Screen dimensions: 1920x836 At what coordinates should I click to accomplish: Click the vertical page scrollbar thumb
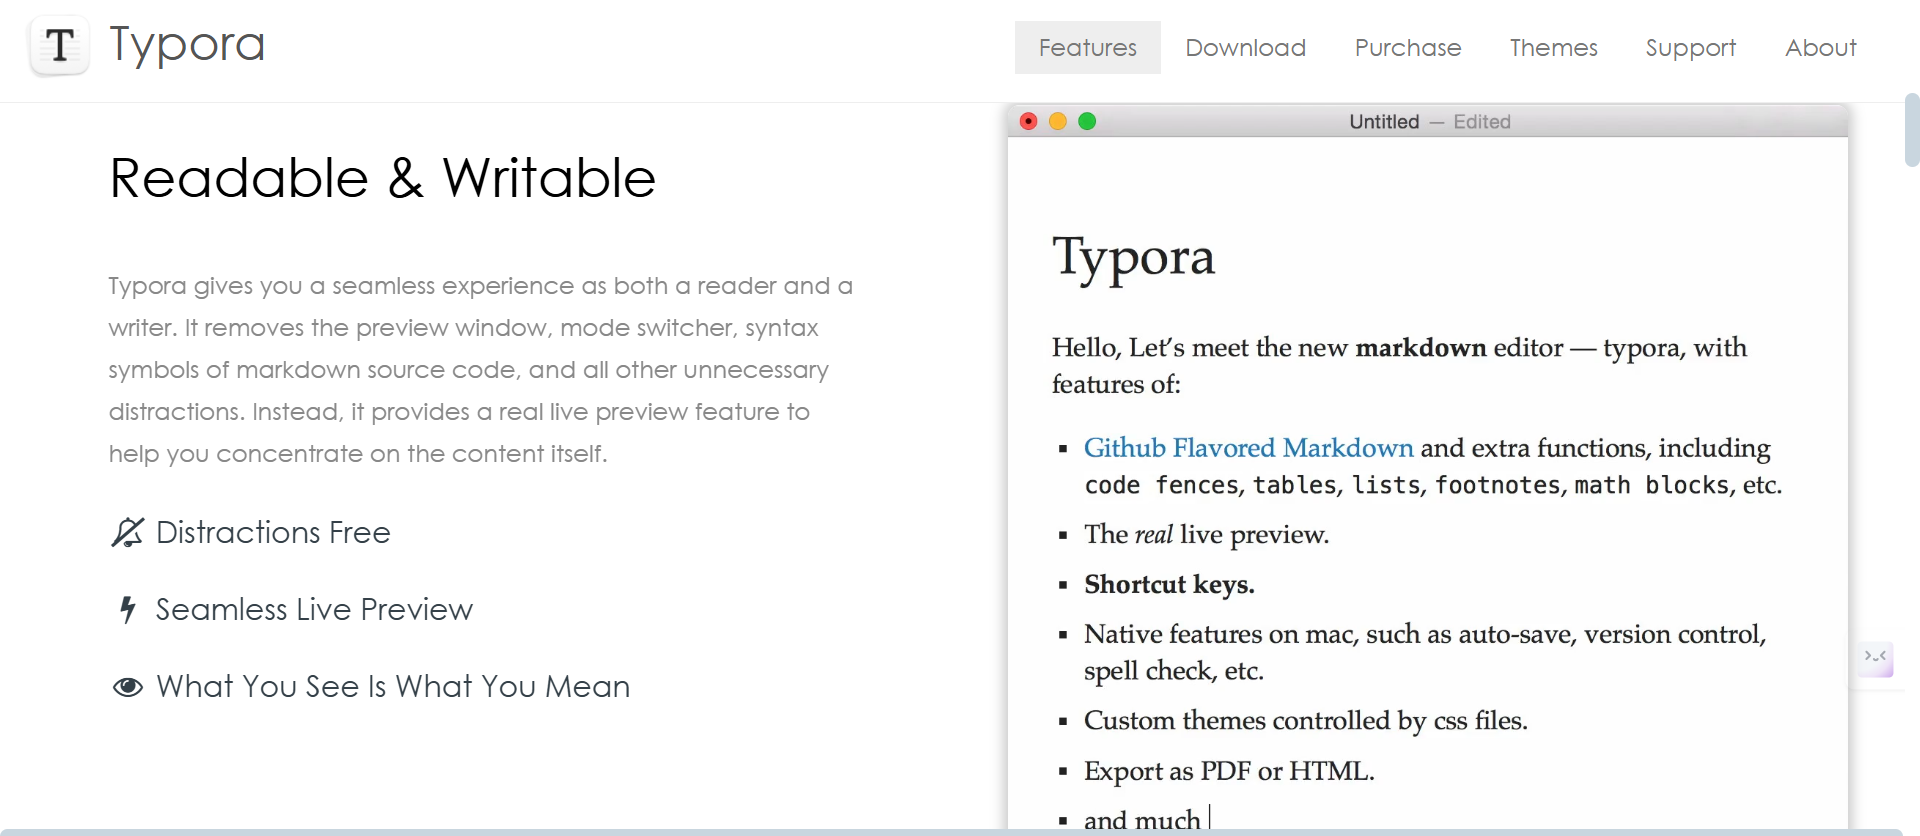point(1912,130)
